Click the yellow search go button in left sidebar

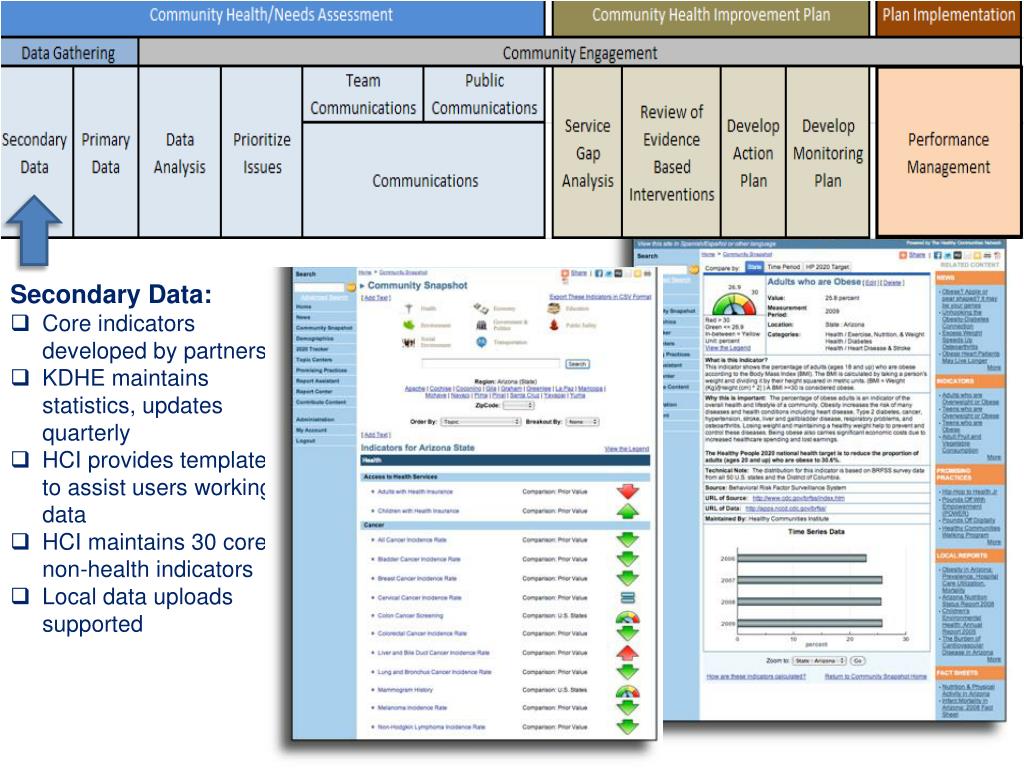pyautogui.click(x=351, y=287)
